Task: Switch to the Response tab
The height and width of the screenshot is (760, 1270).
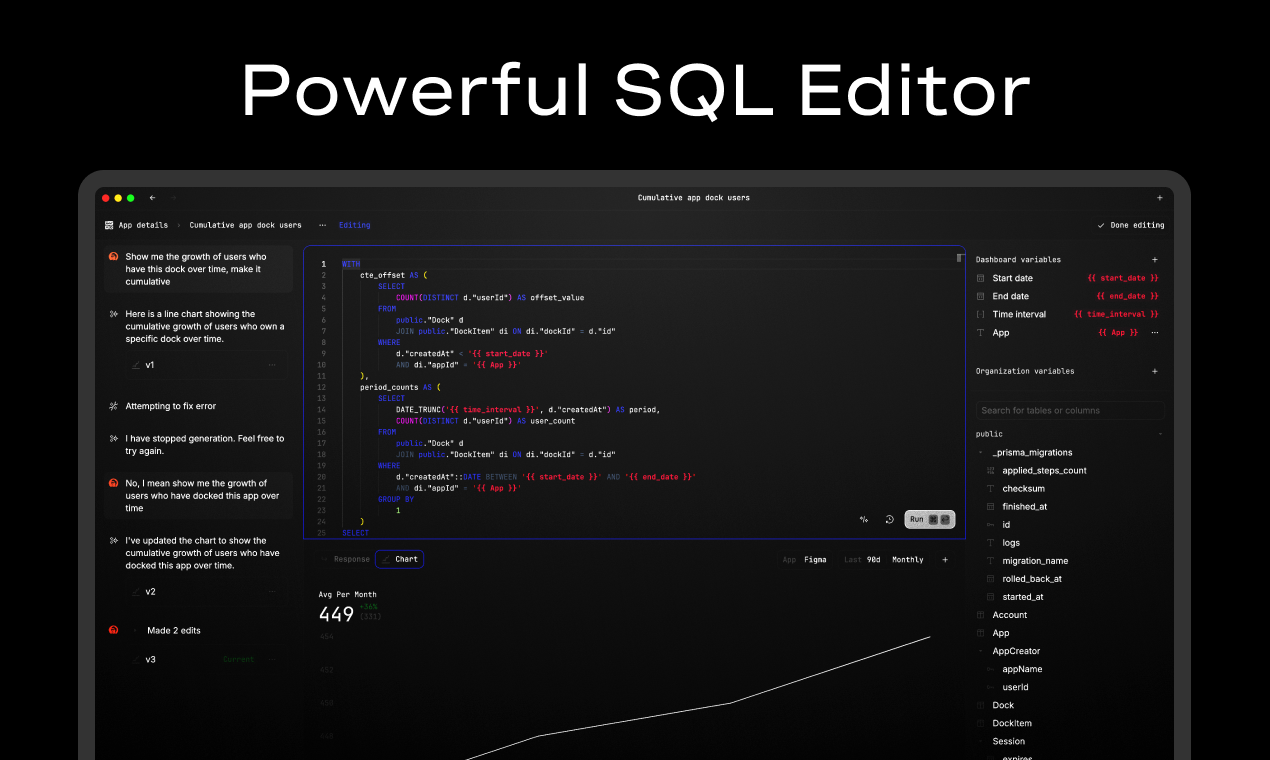Action: point(345,559)
